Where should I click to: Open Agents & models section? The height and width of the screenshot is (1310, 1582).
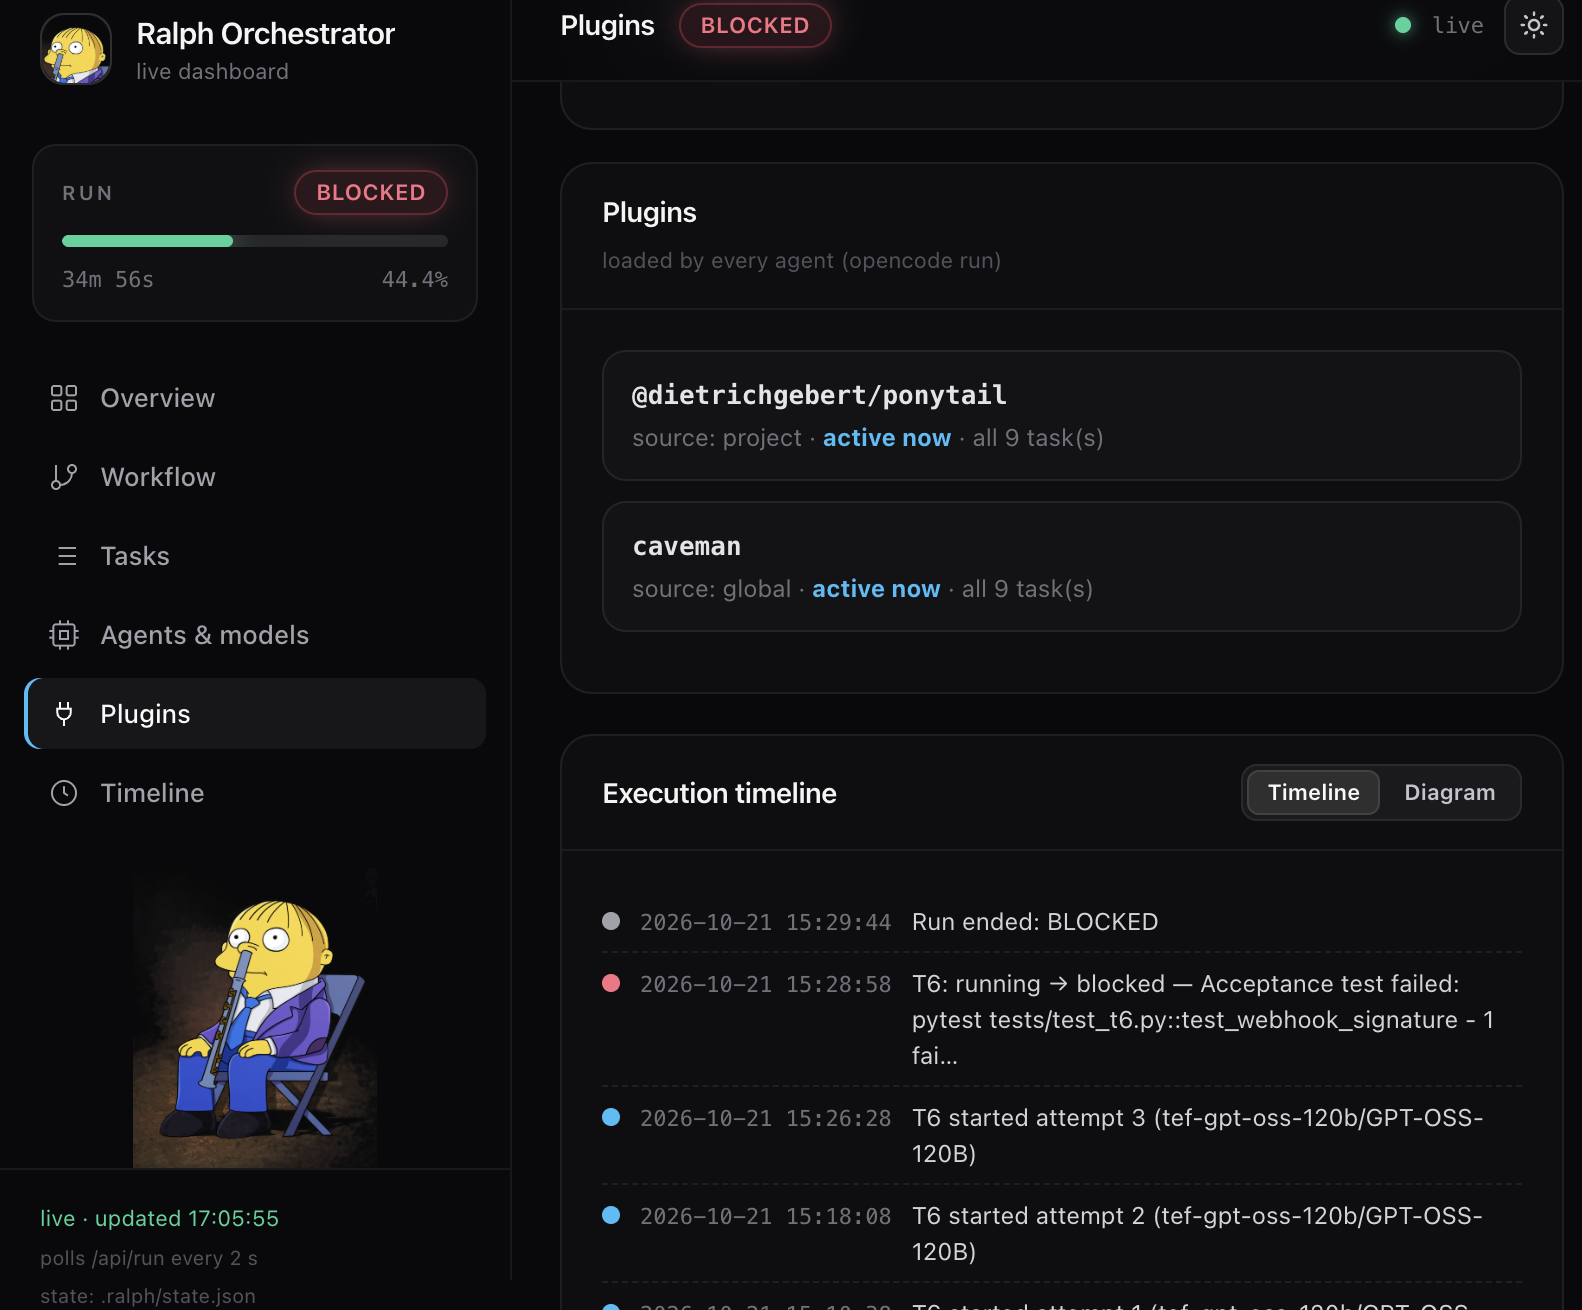[x=255, y=635]
